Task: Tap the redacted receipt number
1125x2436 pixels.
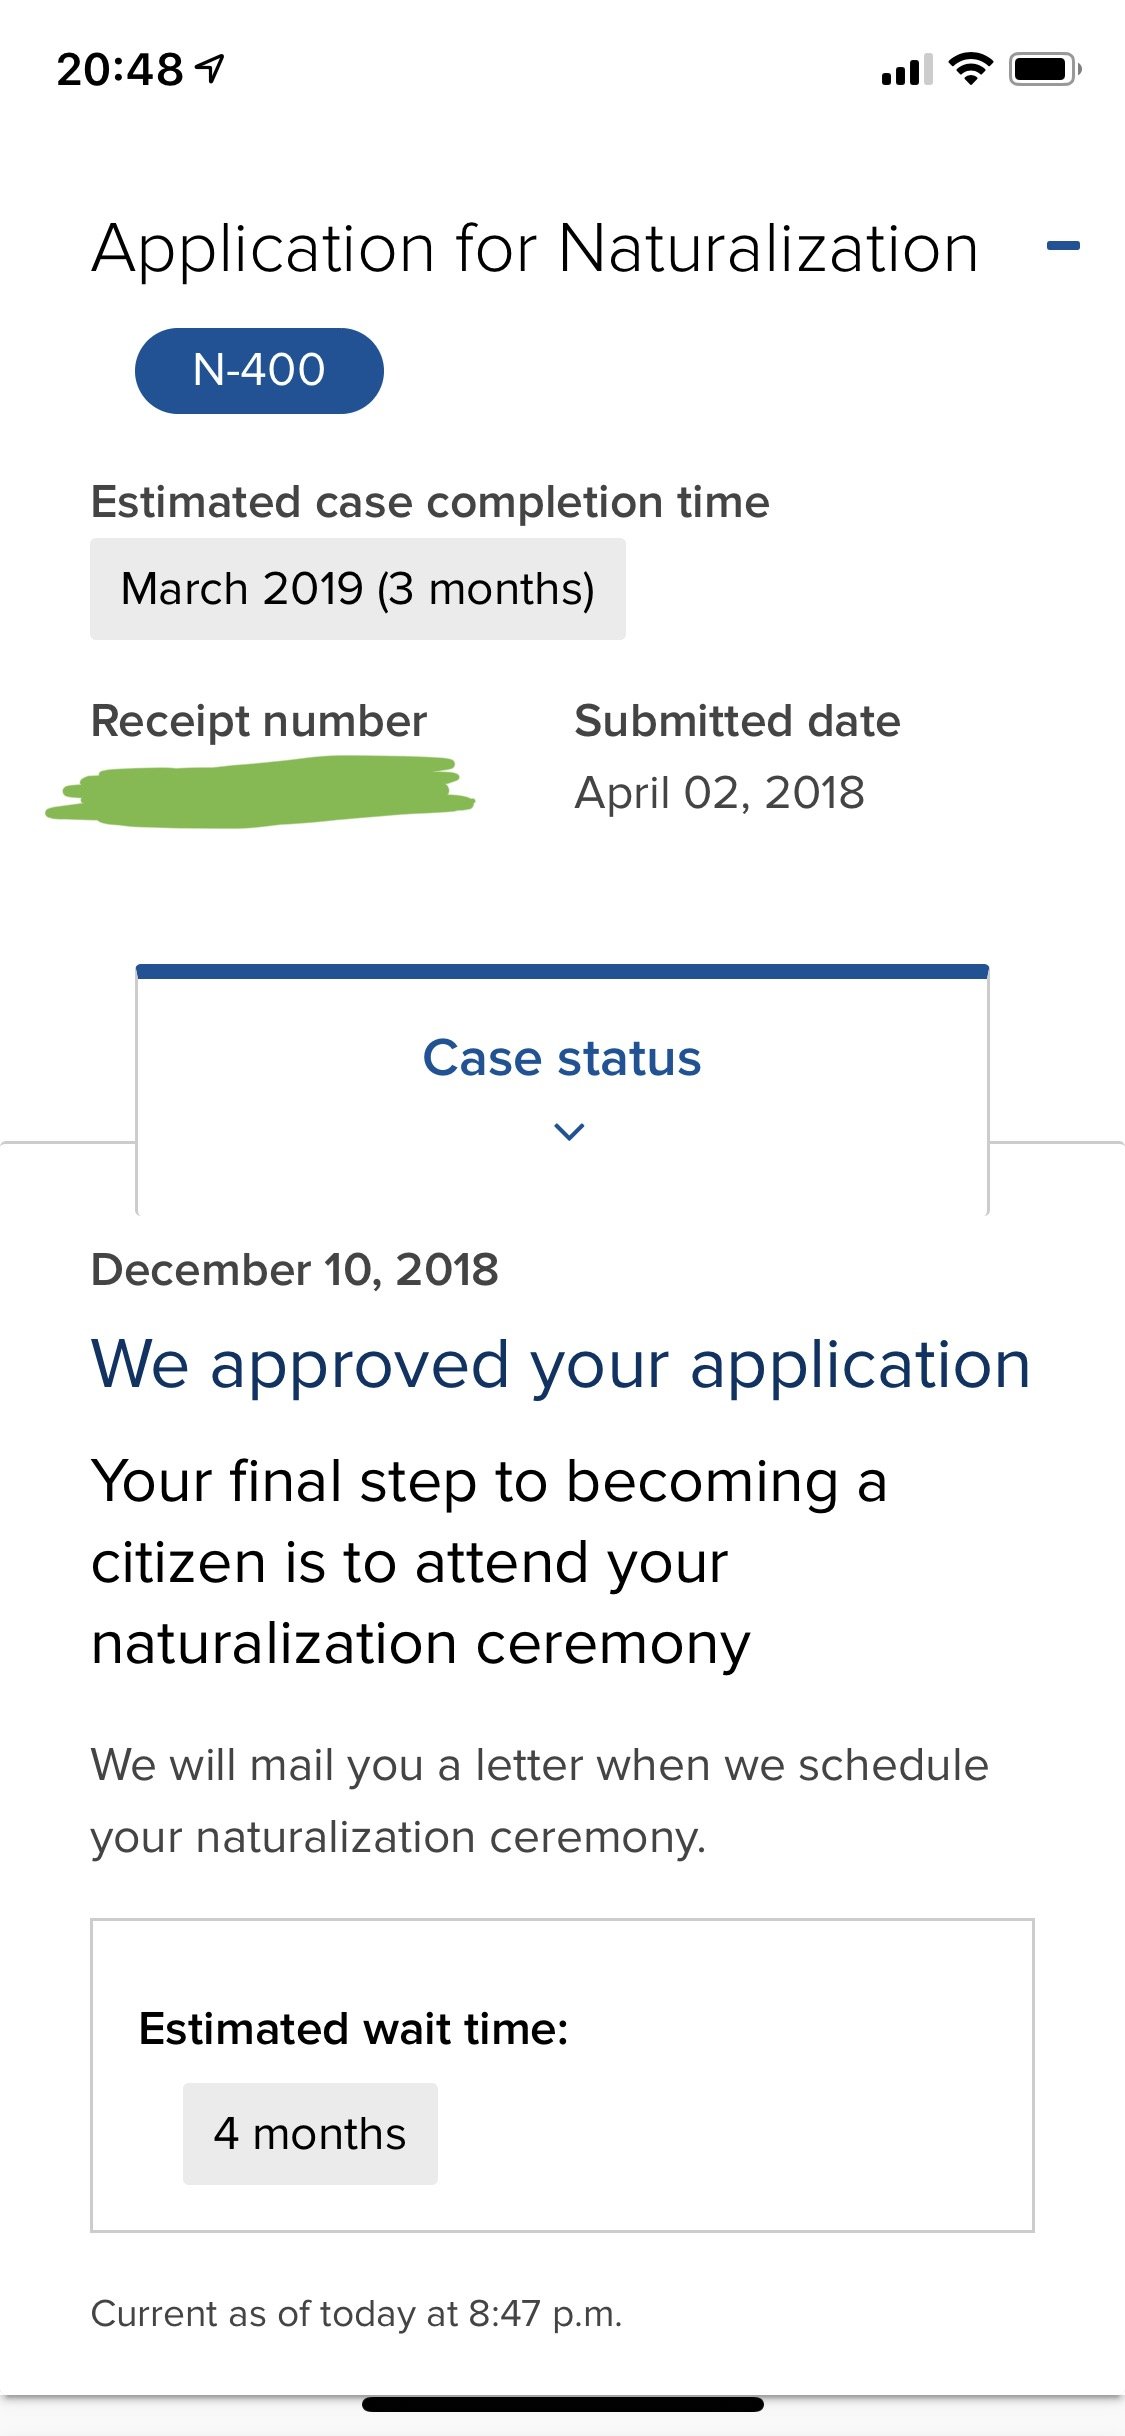Action: pyautogui.click(x=260, y=792)
